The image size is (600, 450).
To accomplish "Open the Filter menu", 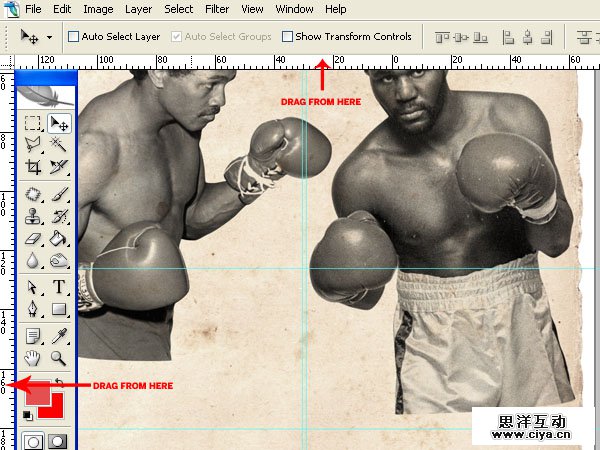I will tap(217, 9).
